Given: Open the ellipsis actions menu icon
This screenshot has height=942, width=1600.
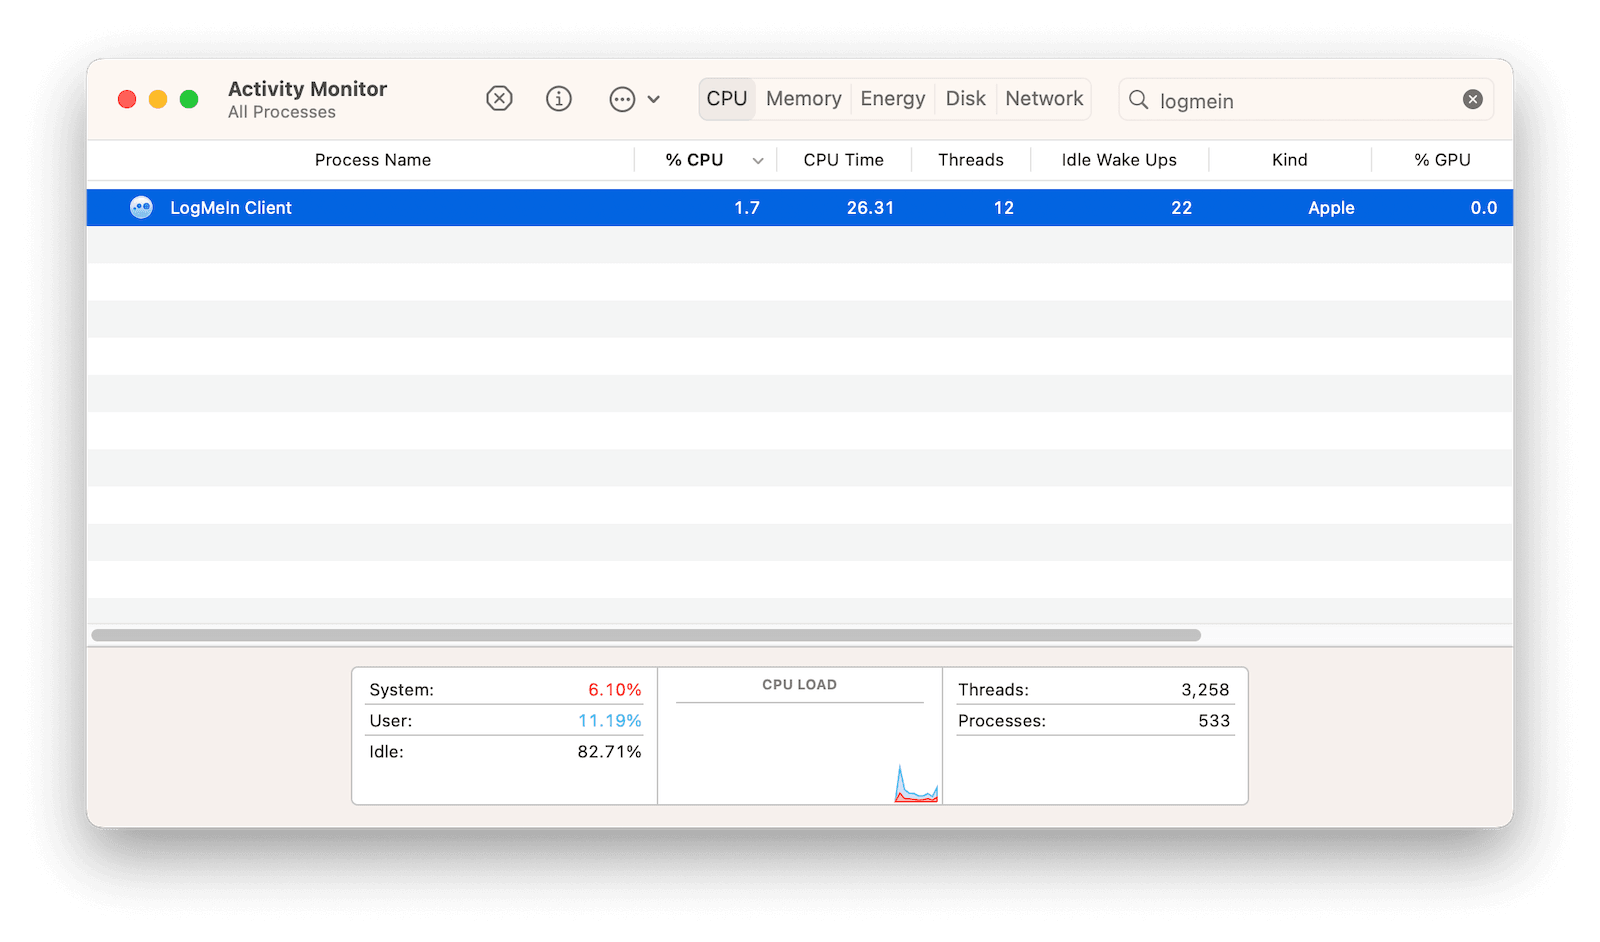Looking at the screenshot, I should pos(622,99).
